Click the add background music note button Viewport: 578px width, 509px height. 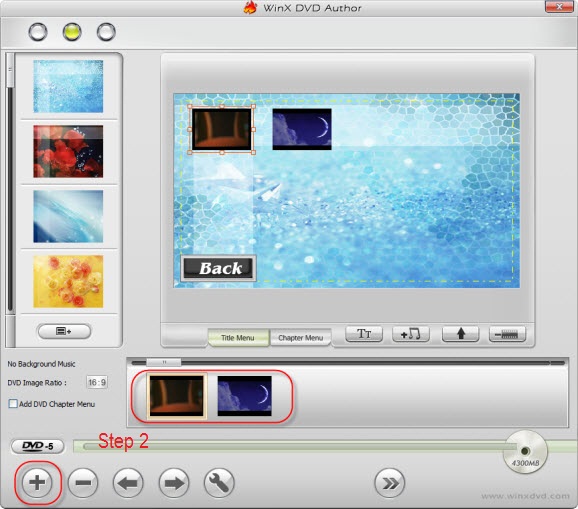pos(411,334)
